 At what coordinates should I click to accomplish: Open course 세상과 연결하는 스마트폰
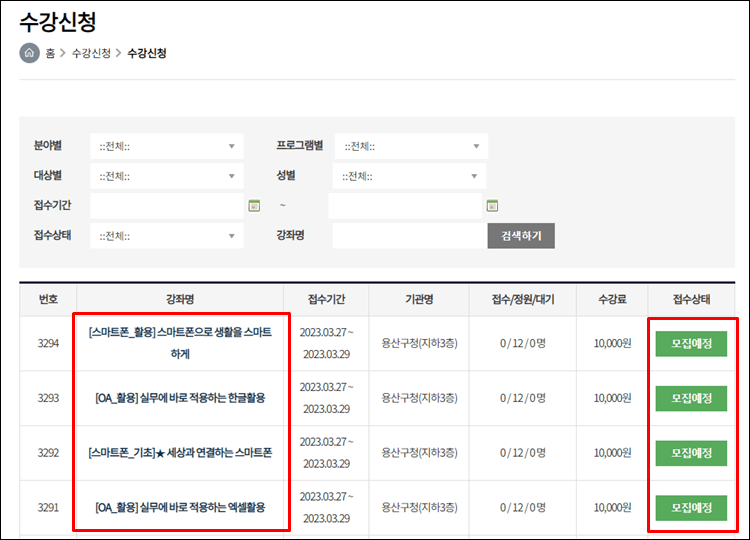click(180, 452)
